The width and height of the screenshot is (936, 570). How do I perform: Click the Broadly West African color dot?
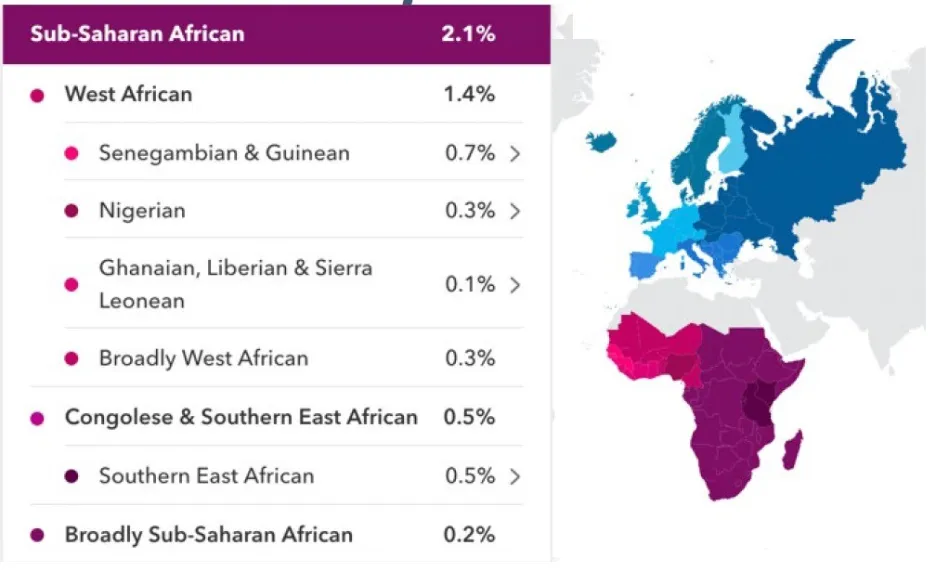(x=71, y=359)
